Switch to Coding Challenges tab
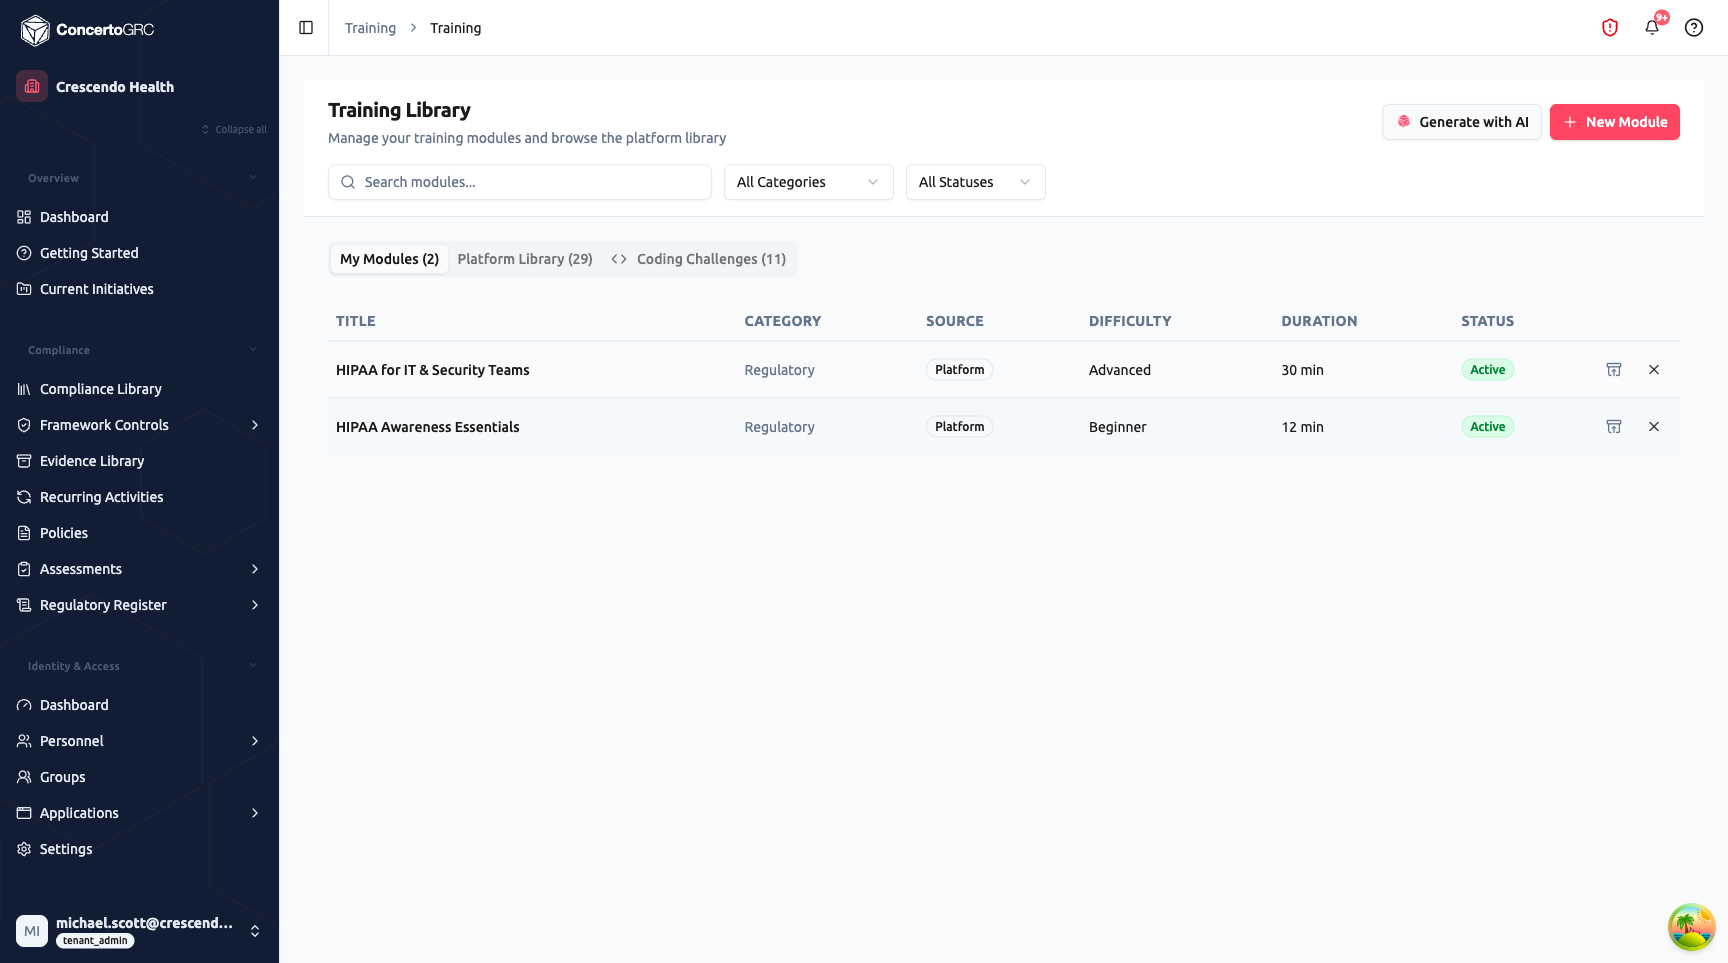The width and height of the screenshot is (1728, 963). point(699,259)
